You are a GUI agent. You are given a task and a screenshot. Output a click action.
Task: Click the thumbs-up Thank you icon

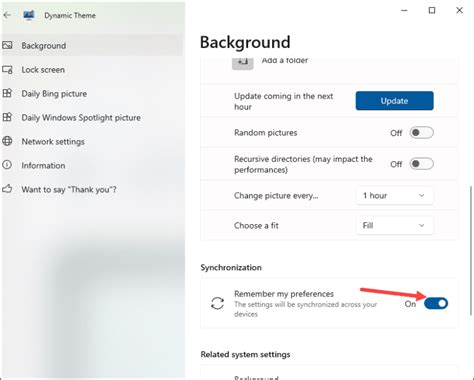[7, 189]
